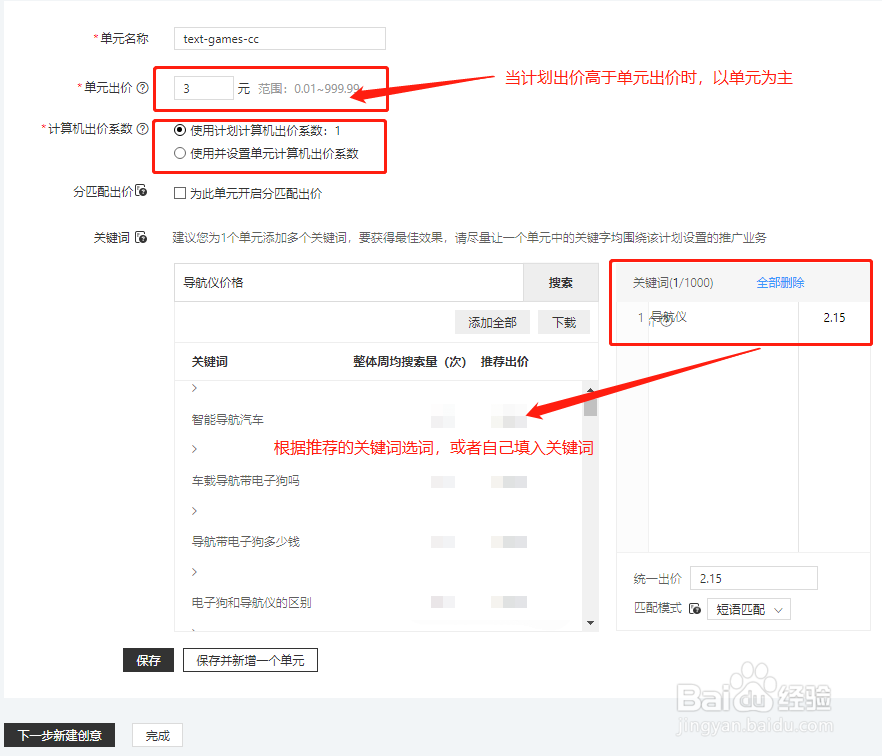Open the 计算机出价系数 help icon

pyautogui.click(x=141, y=128)
